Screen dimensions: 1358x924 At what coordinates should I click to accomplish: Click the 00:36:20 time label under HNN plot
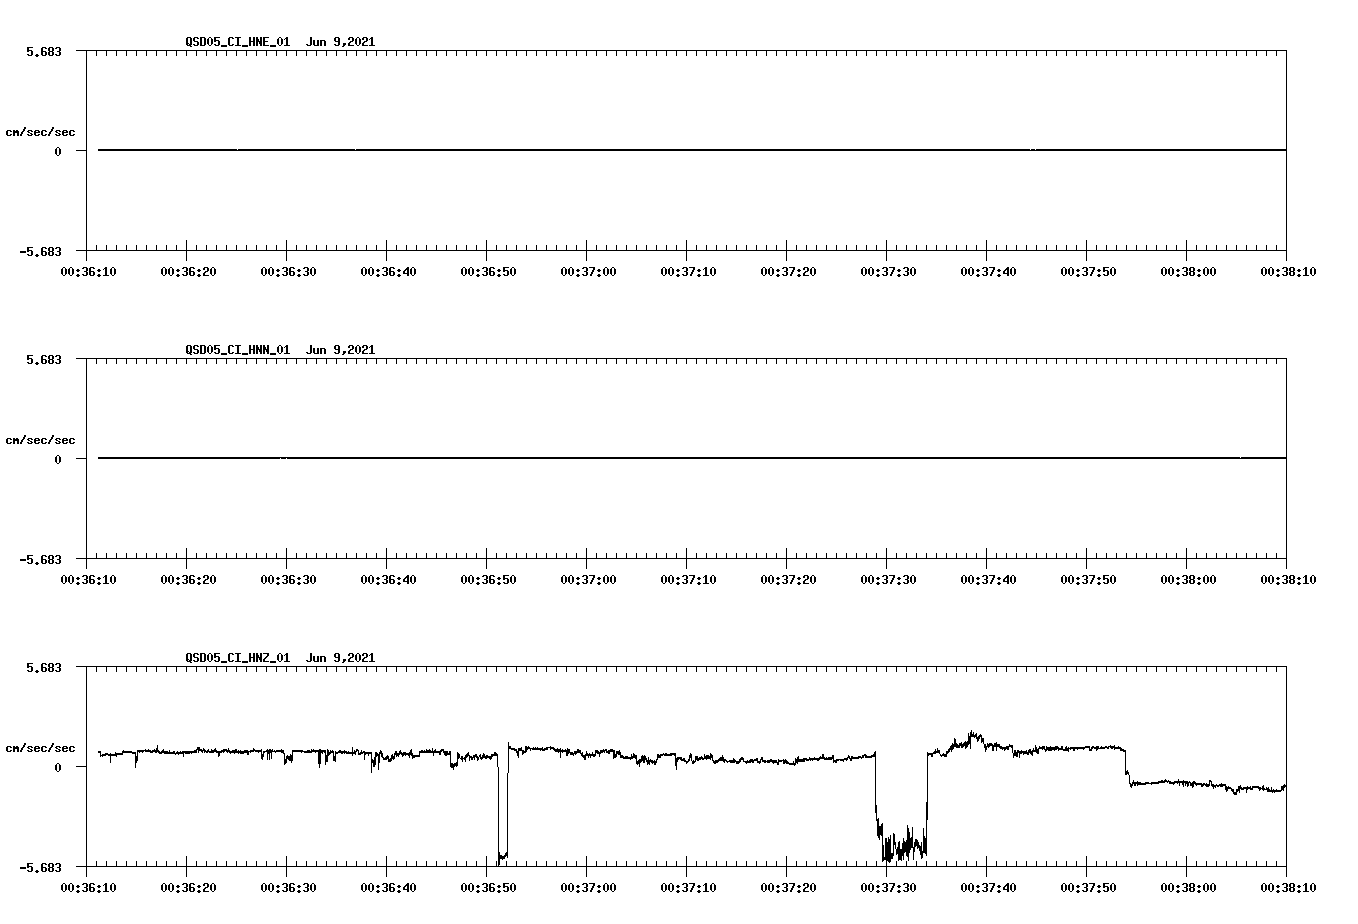click(188, 579)
